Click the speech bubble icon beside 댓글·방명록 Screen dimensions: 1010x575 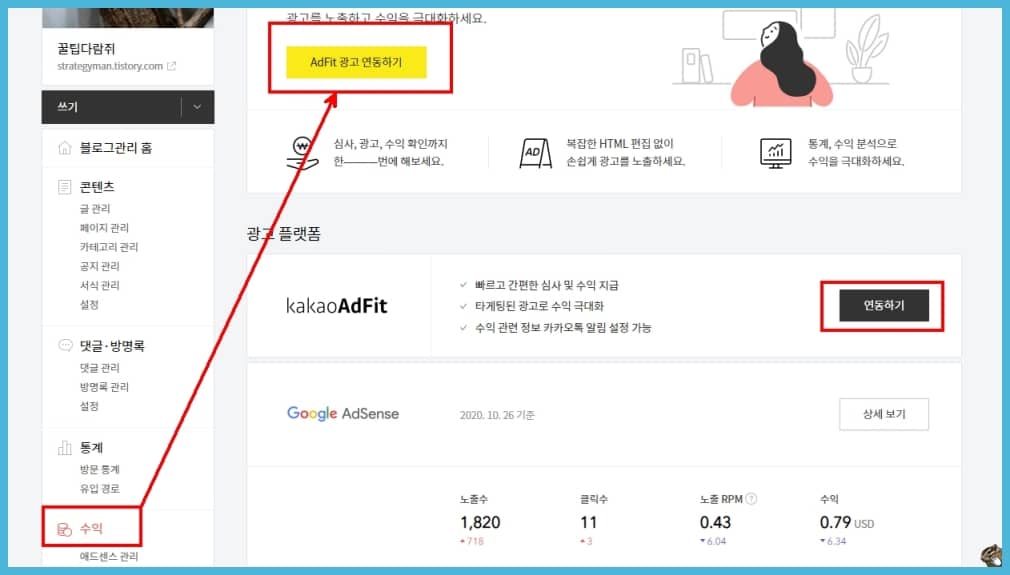coord(65,346)
